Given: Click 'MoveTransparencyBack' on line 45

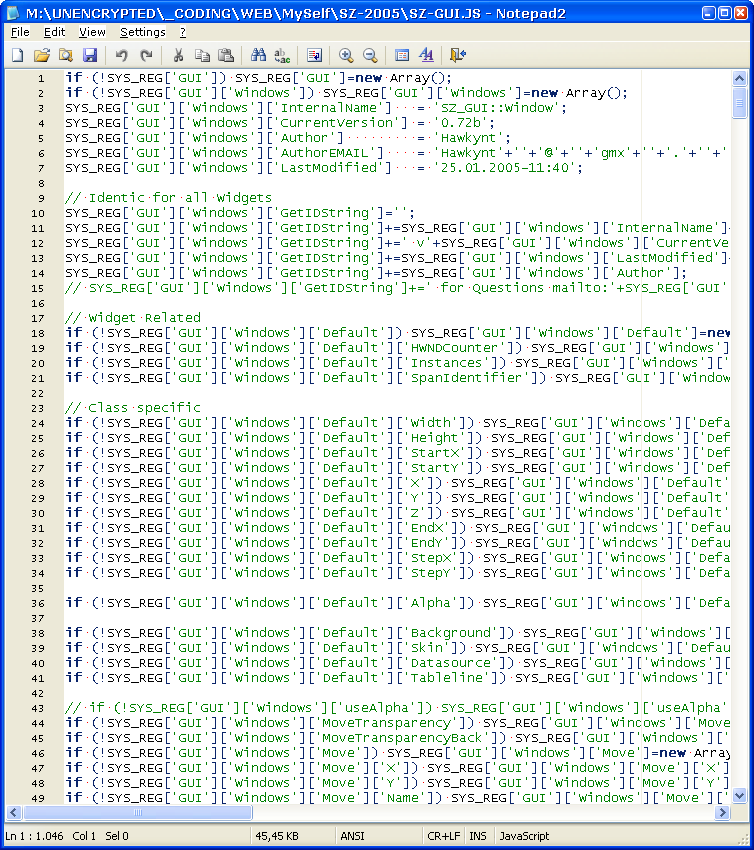Looking at the screenshot, I should tap(402, 738).
